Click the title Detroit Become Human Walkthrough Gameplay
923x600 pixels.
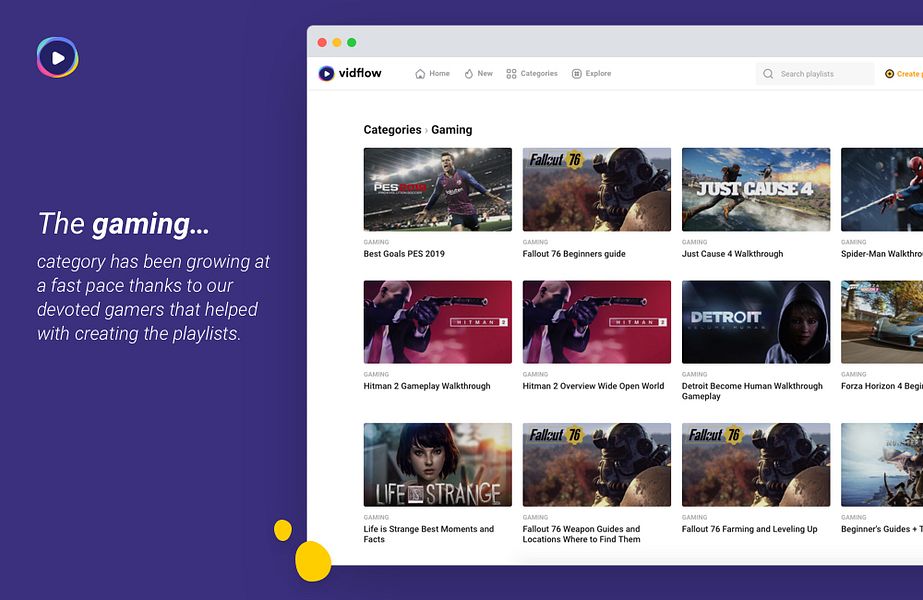pyautogui.click(x=752, y=391)
